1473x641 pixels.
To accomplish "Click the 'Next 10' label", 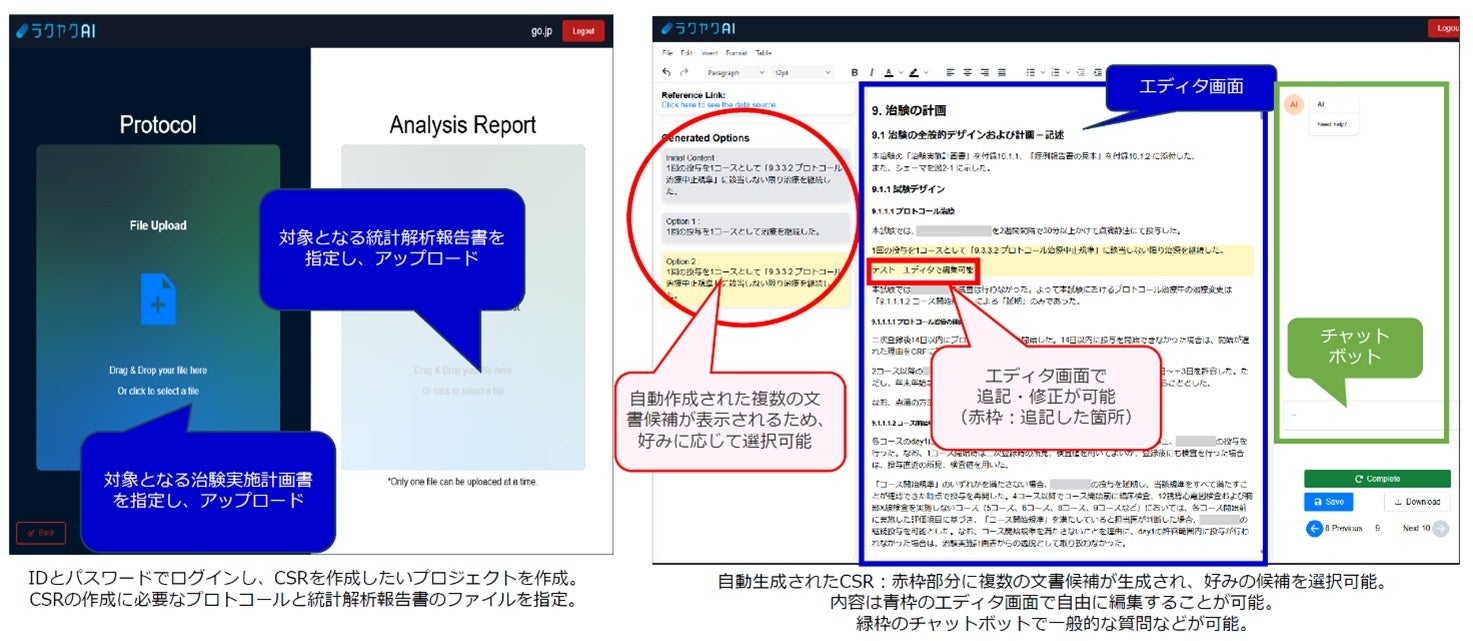I will point(1417,528).
